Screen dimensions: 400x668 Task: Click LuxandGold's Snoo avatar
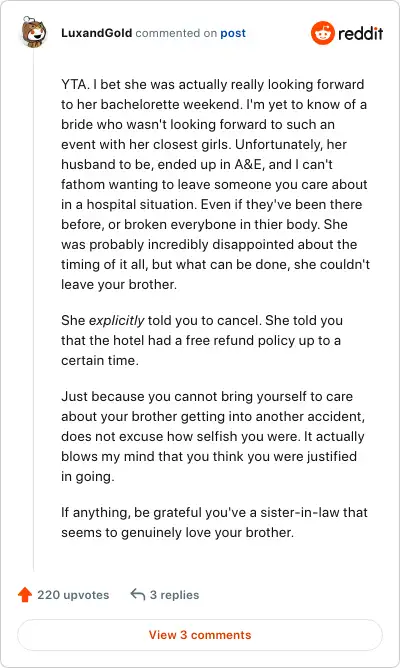pos(34,32)
